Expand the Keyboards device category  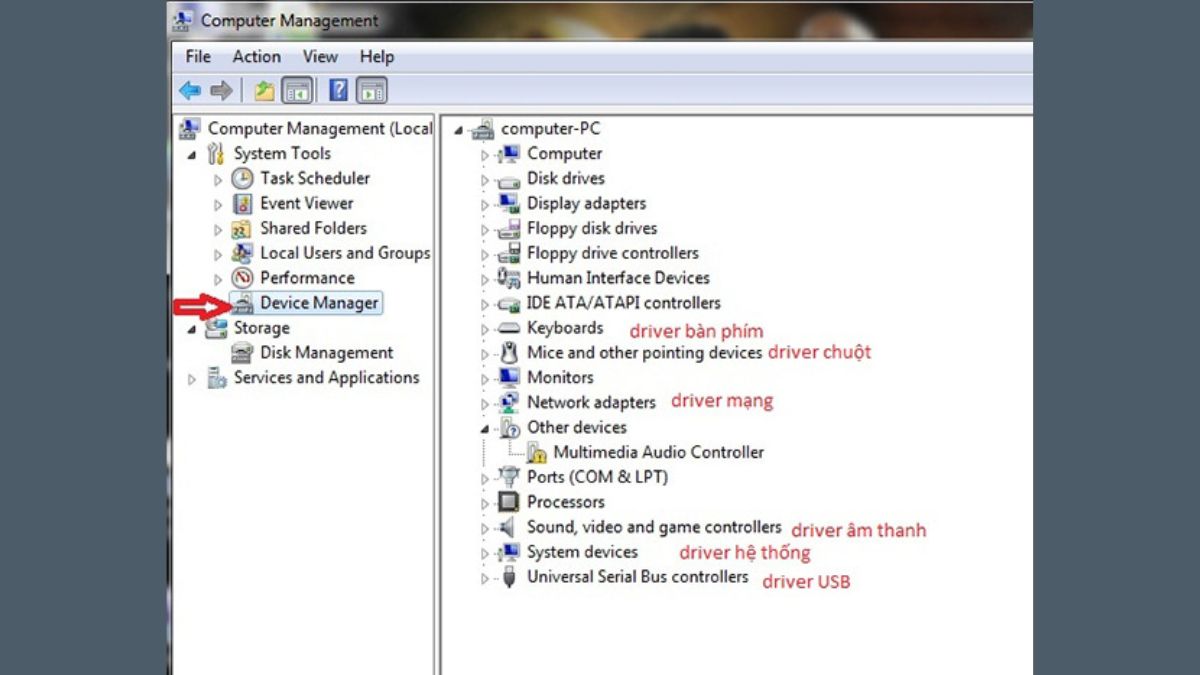pos(484,328)
